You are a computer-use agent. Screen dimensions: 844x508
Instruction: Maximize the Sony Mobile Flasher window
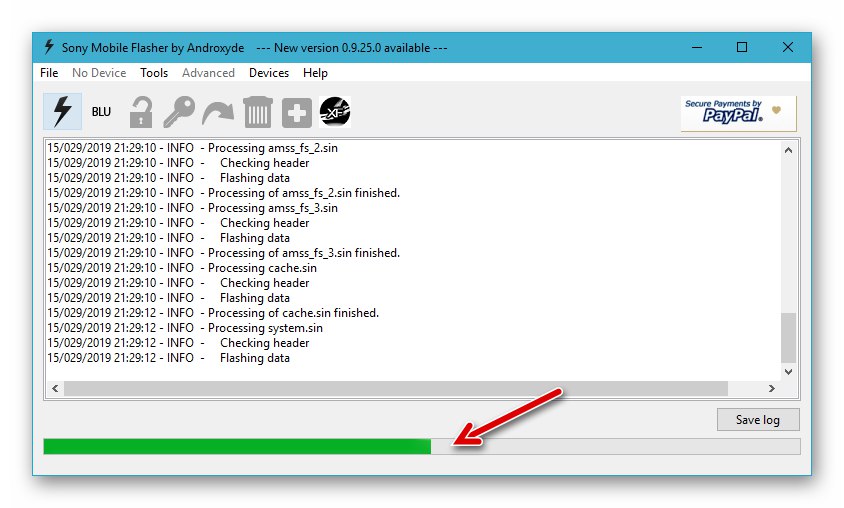pyautogui.click(x=742, y=47)
